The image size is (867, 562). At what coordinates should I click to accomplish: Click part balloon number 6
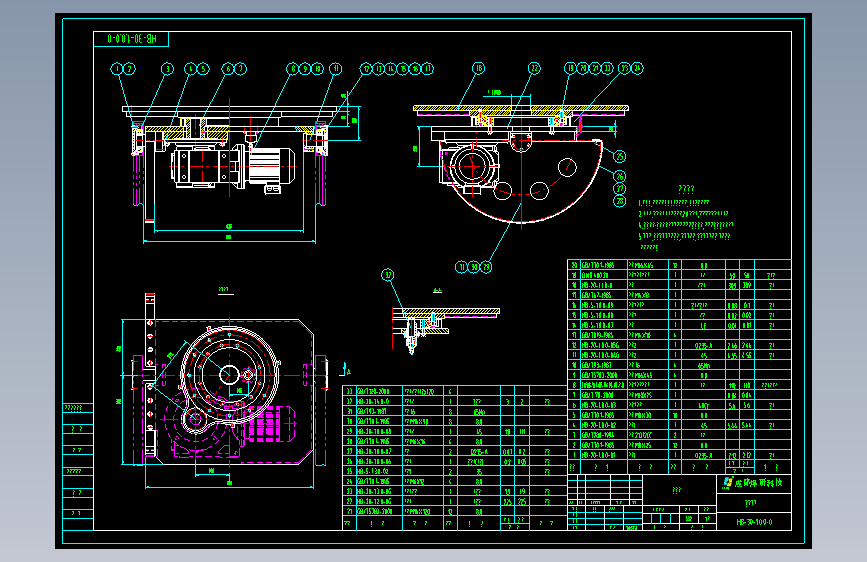[x=228, y=69]
